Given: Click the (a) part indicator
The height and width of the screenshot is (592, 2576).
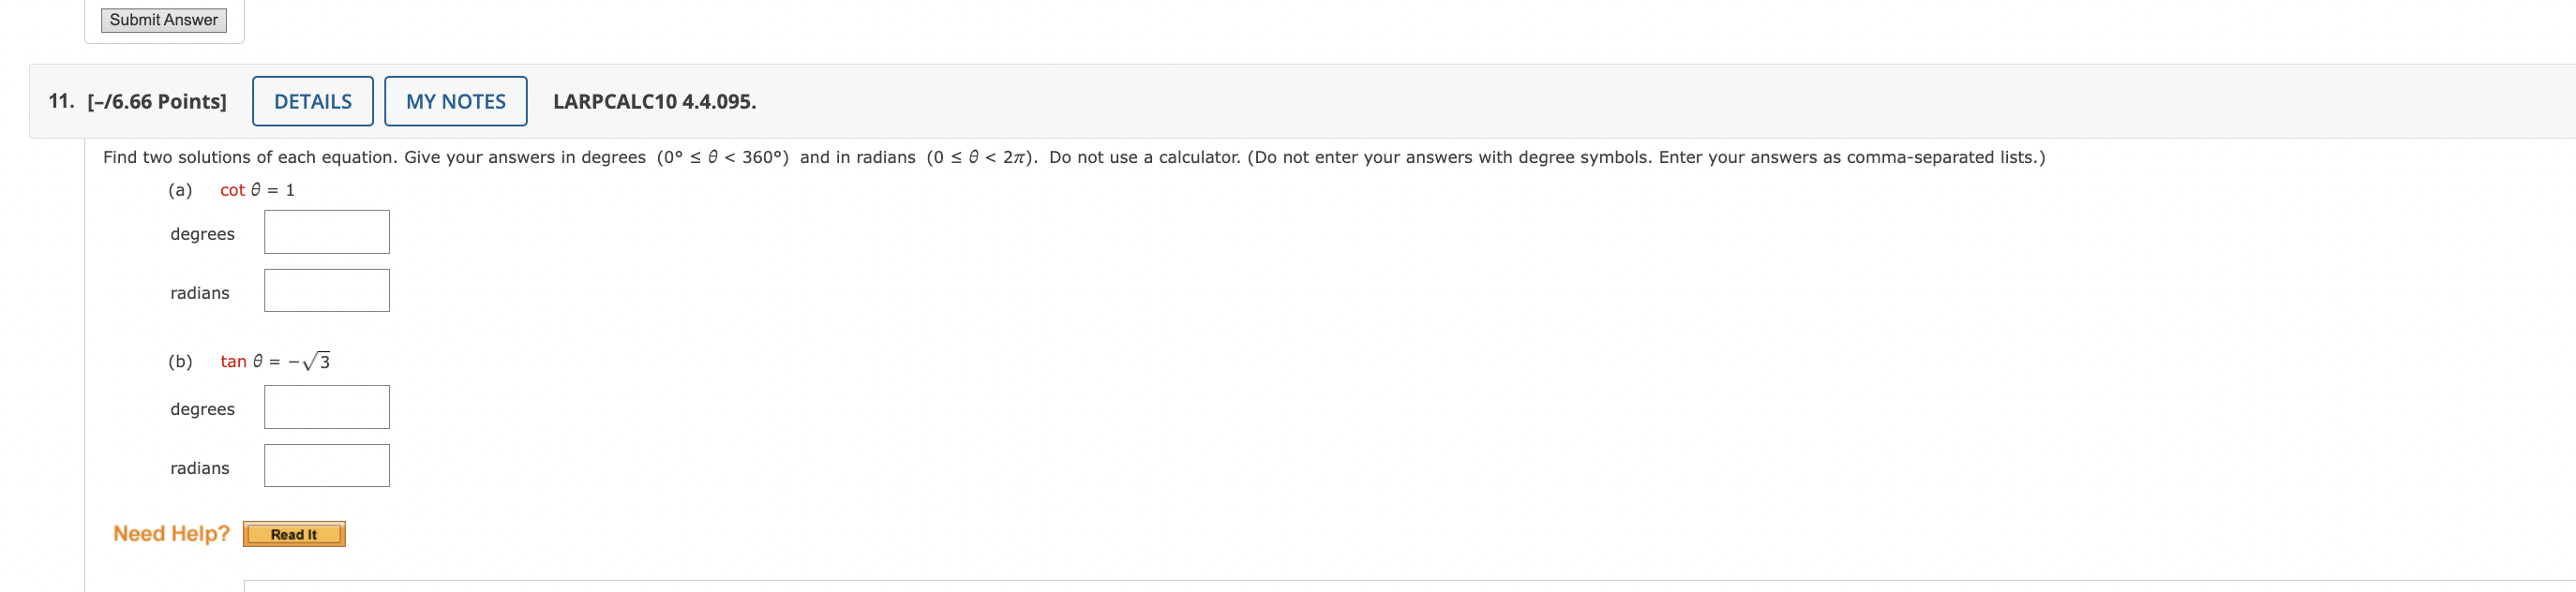Looking at the screenshot, I should 180,189.
